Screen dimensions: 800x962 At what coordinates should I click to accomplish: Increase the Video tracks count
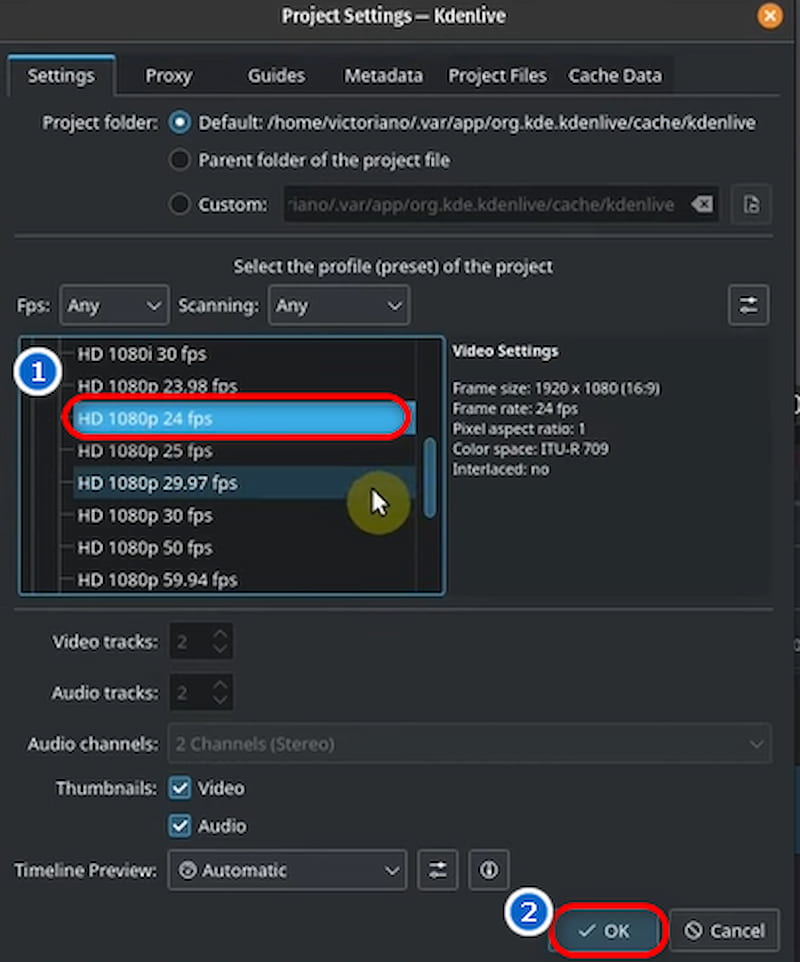(x=220, y=634)
